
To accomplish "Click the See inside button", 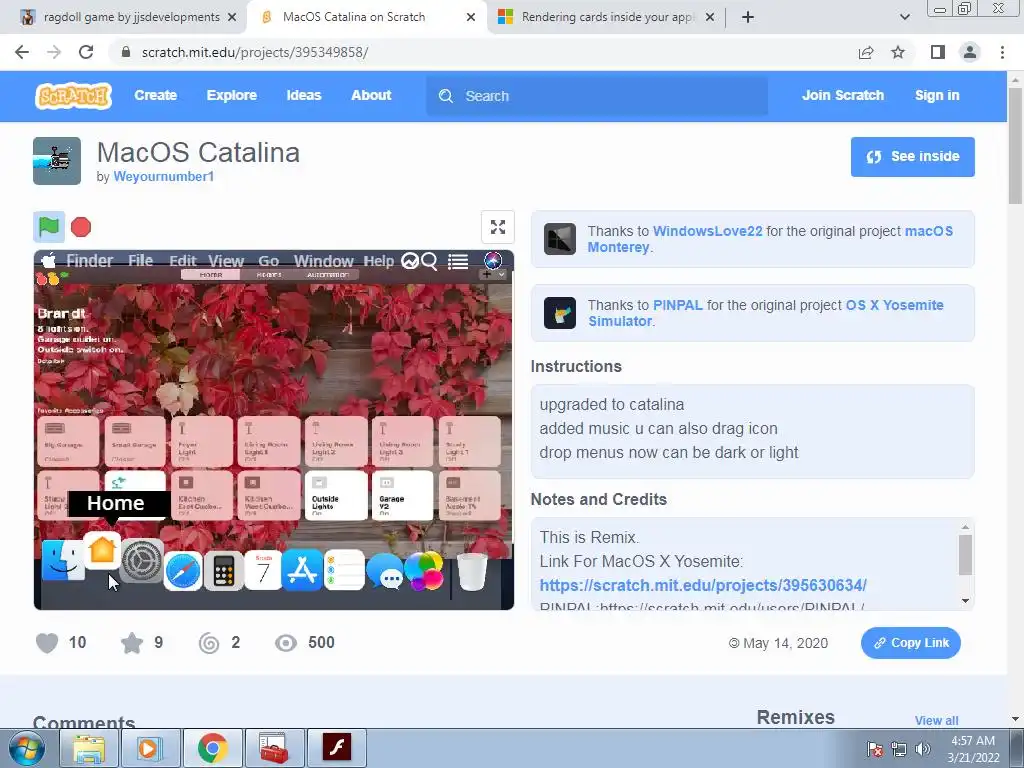I will pos(912,157).
